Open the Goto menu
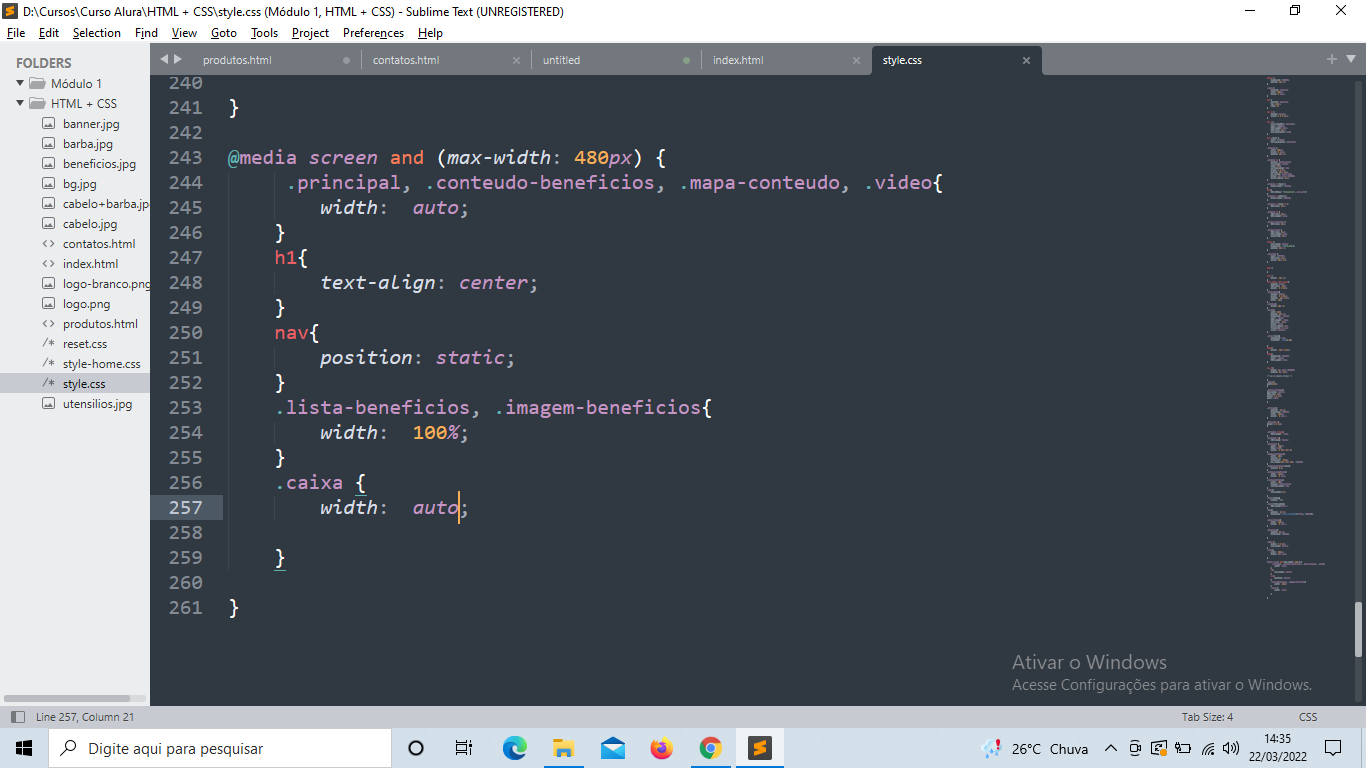Image resolution: width=1366 pixels, height=768 pixels. click(x=224, y=33)
